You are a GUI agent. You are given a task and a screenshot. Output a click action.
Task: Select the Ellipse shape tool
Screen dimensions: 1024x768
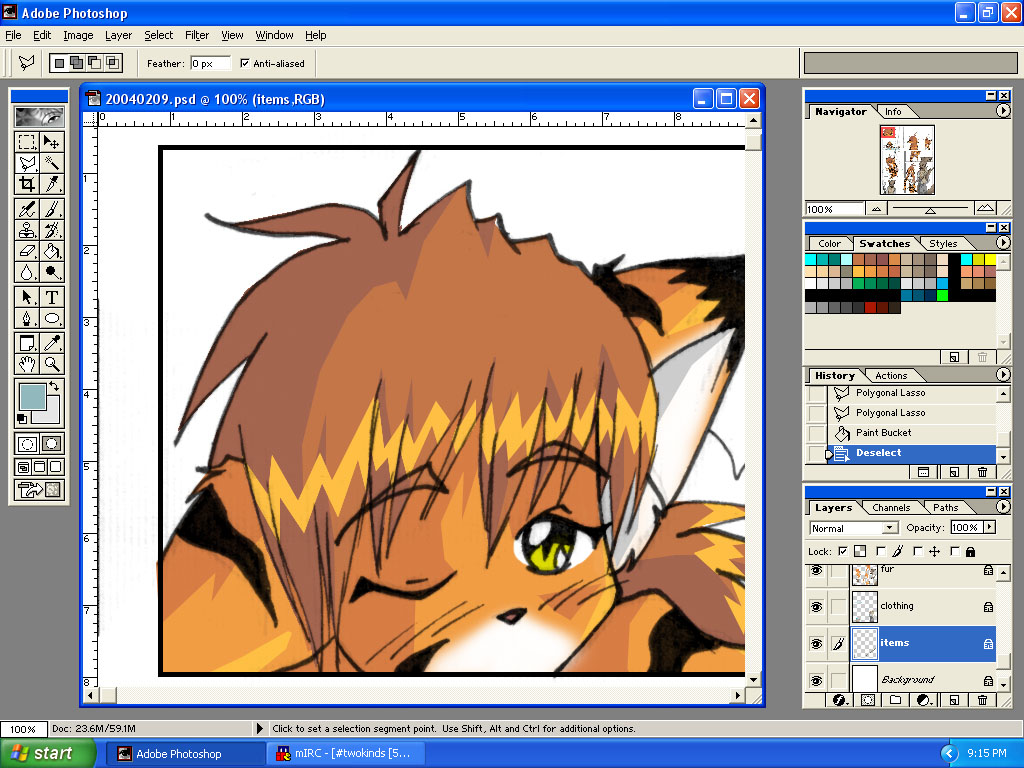coord(52,319)
